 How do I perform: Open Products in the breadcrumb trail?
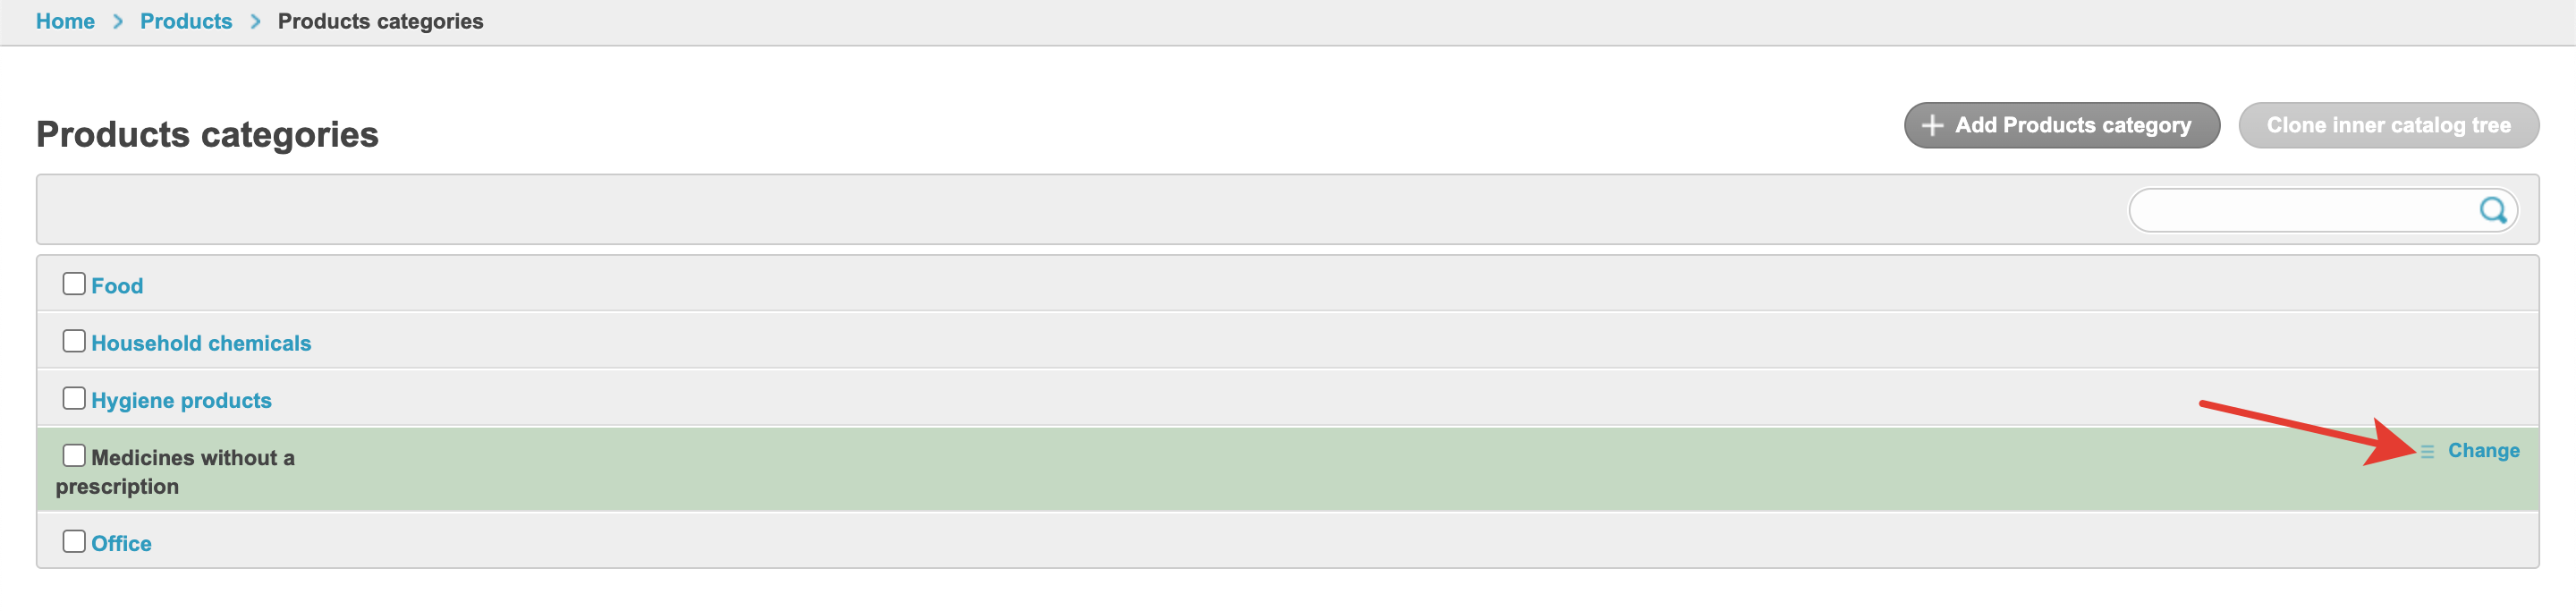[x=186, y=21]
